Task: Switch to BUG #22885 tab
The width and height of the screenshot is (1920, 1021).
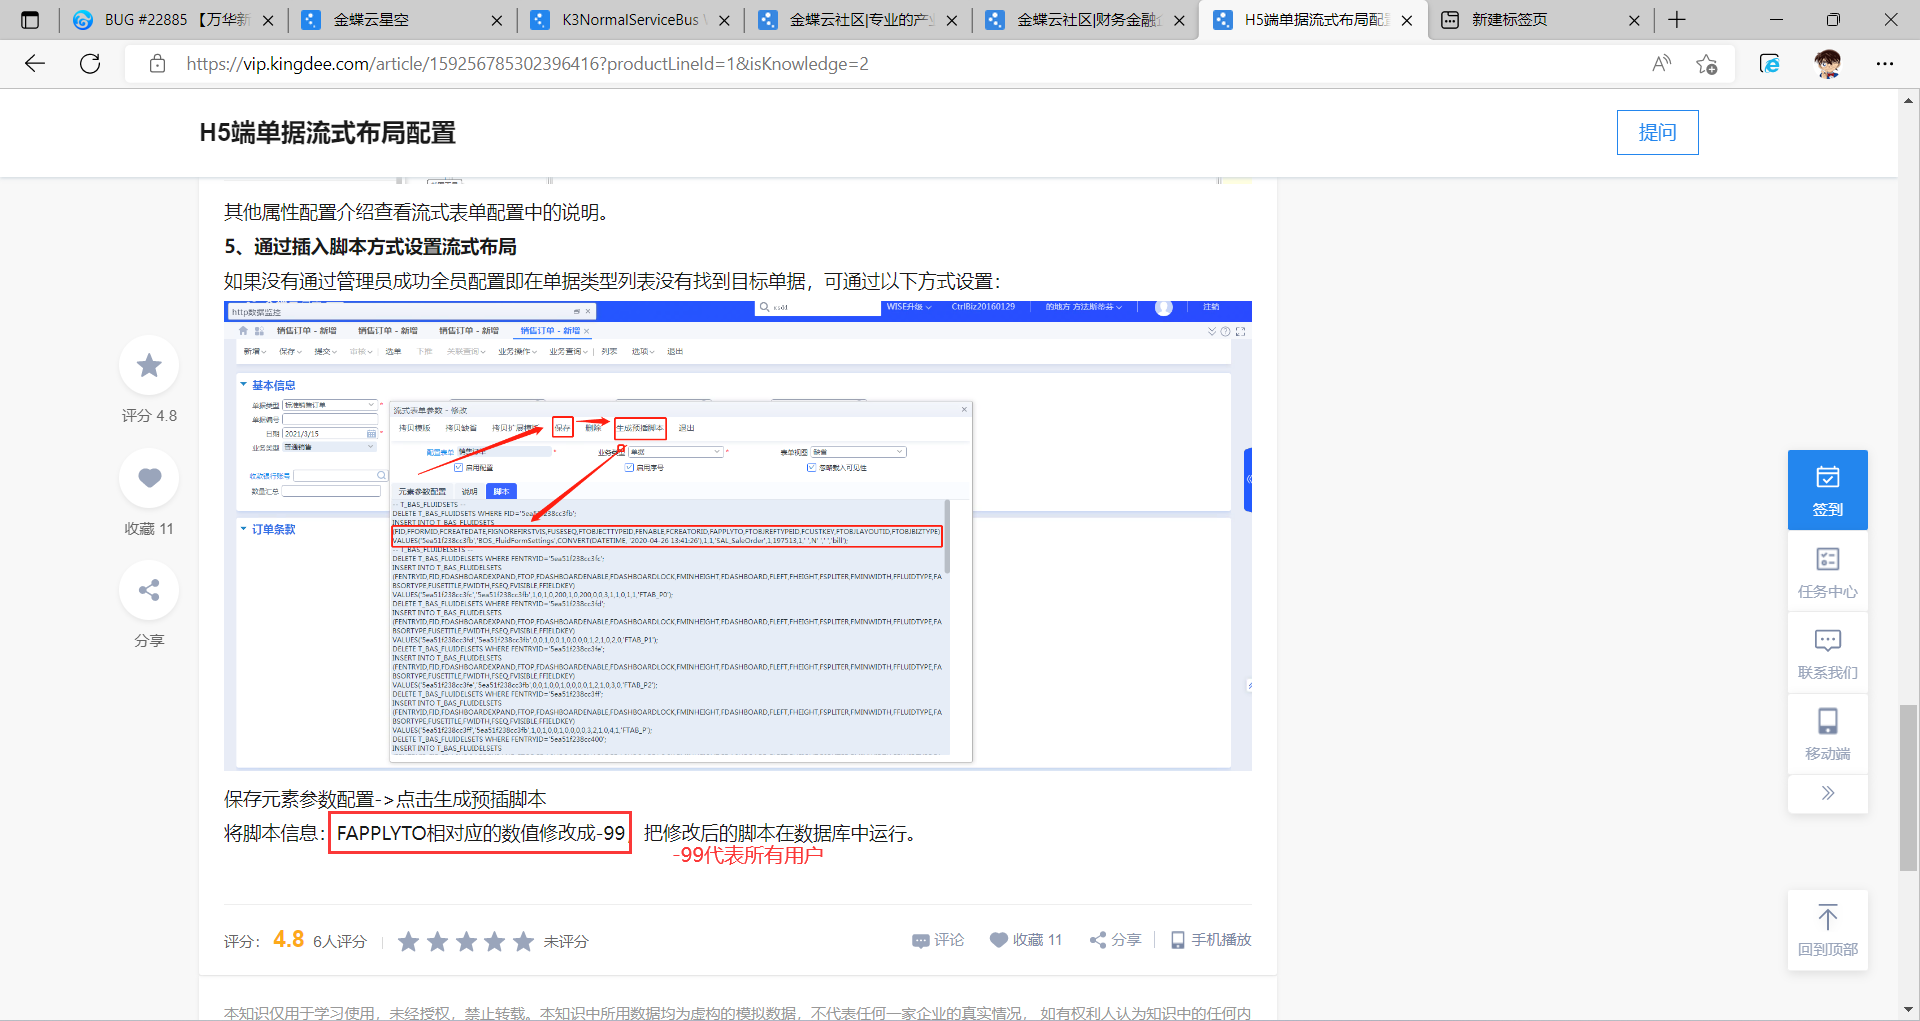Action: [x=173, y=20]
